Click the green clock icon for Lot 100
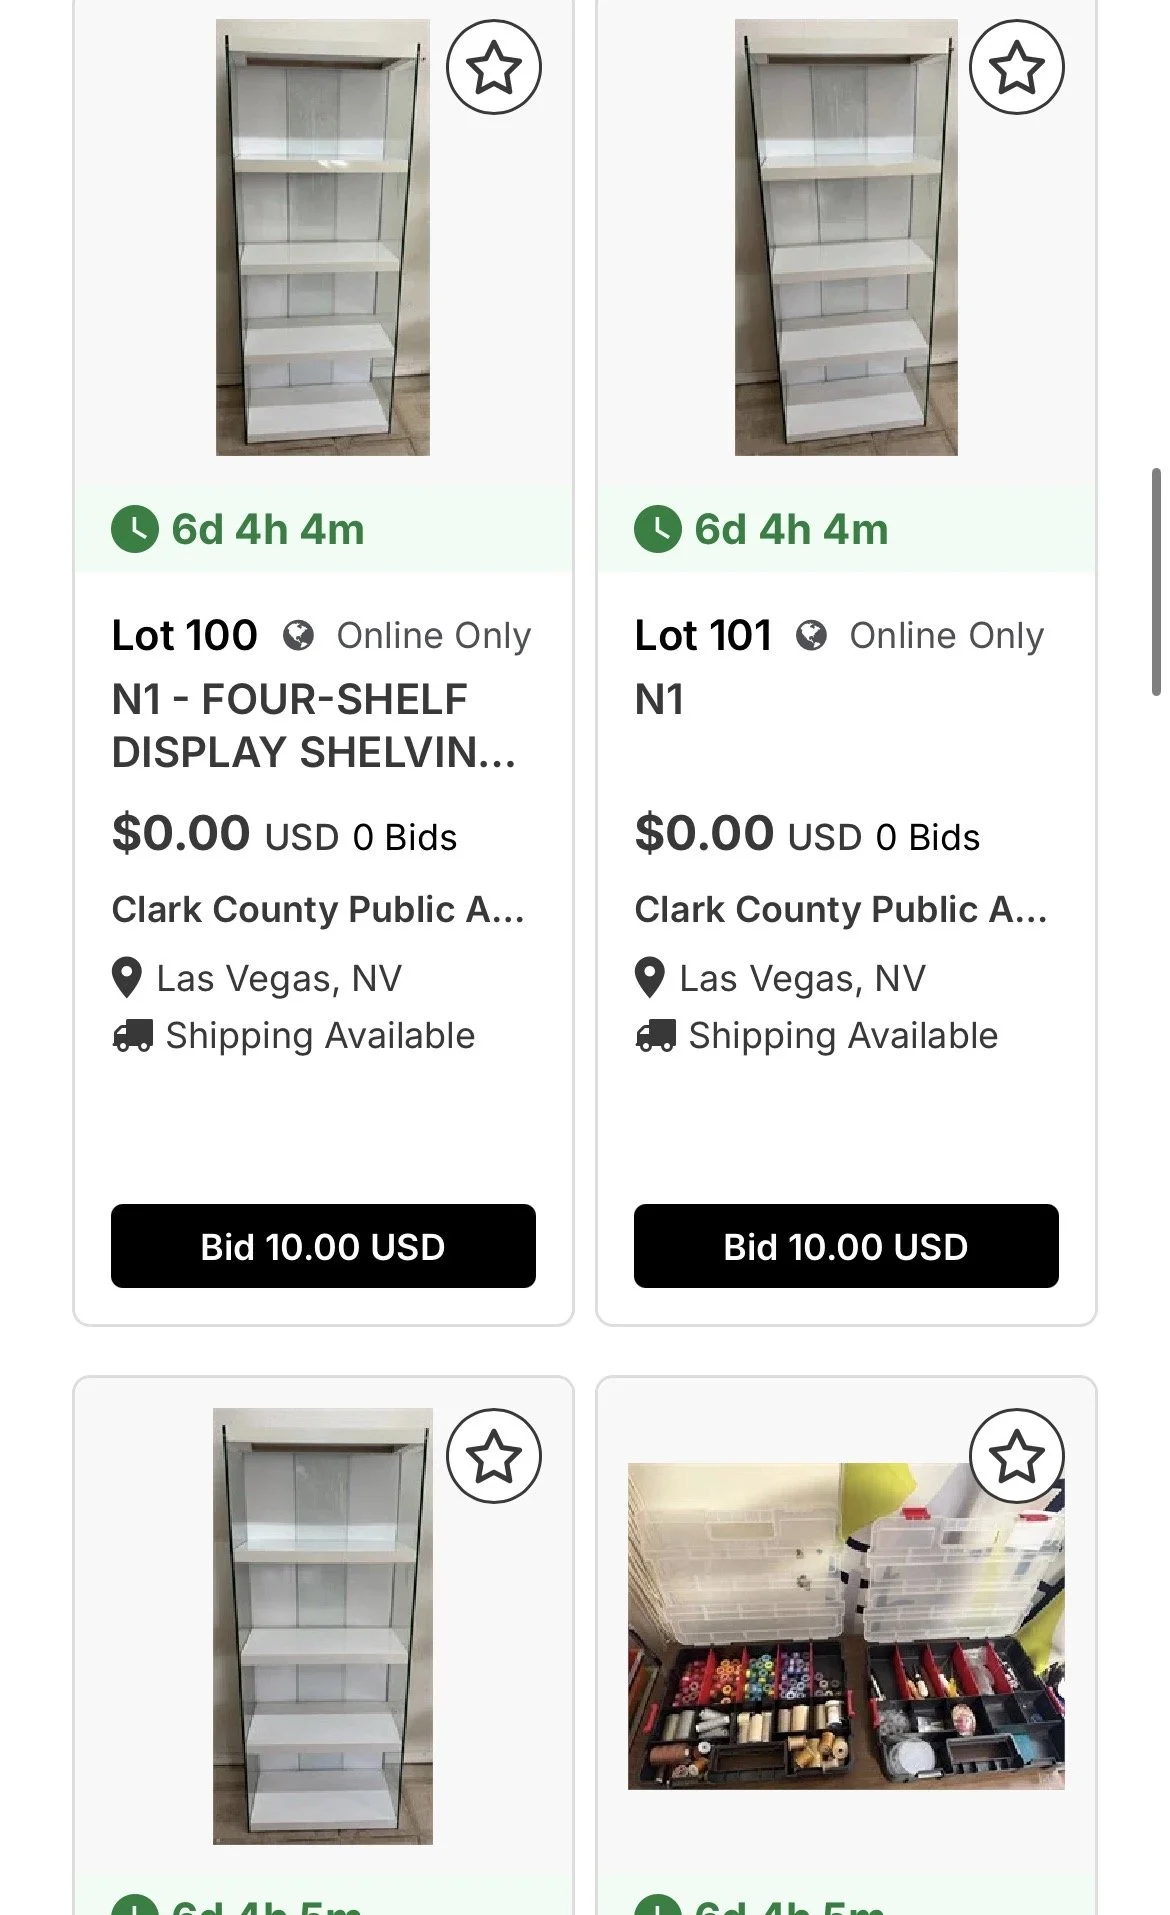This screenshot has width=1170, height=1915. 135,529
